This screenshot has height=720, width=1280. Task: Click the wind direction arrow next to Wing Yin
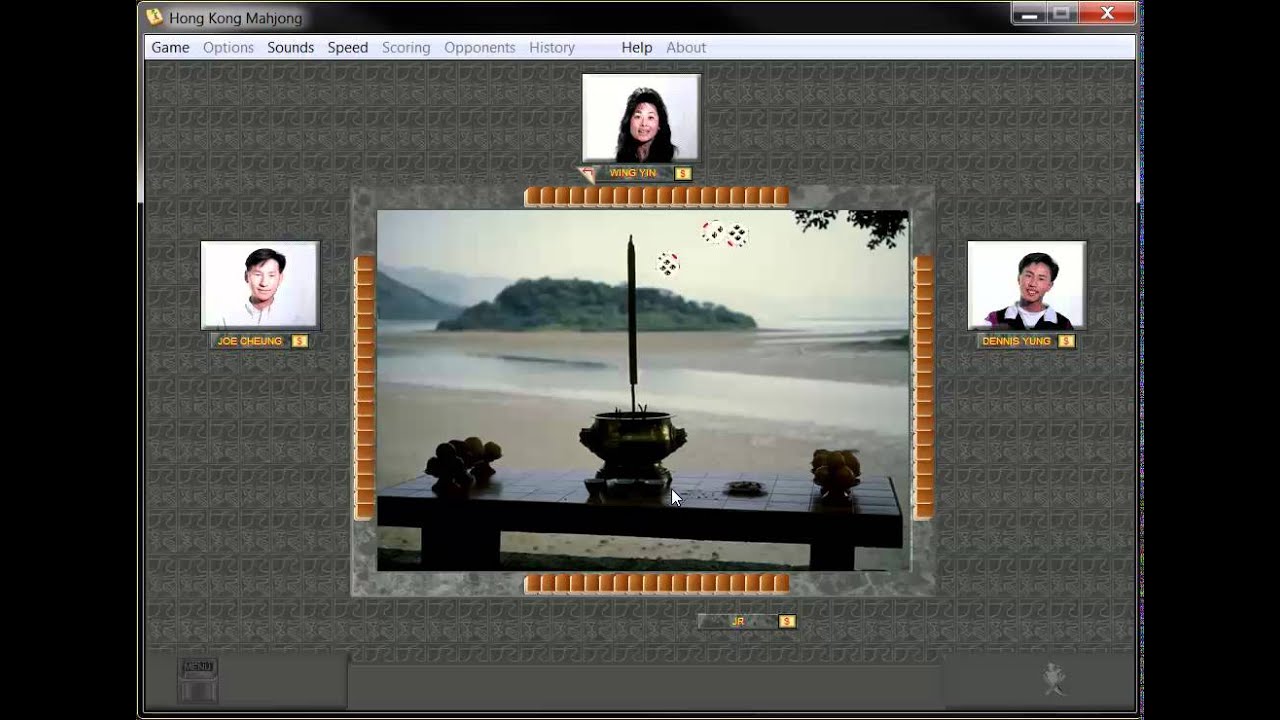click(x=587, y=174)
